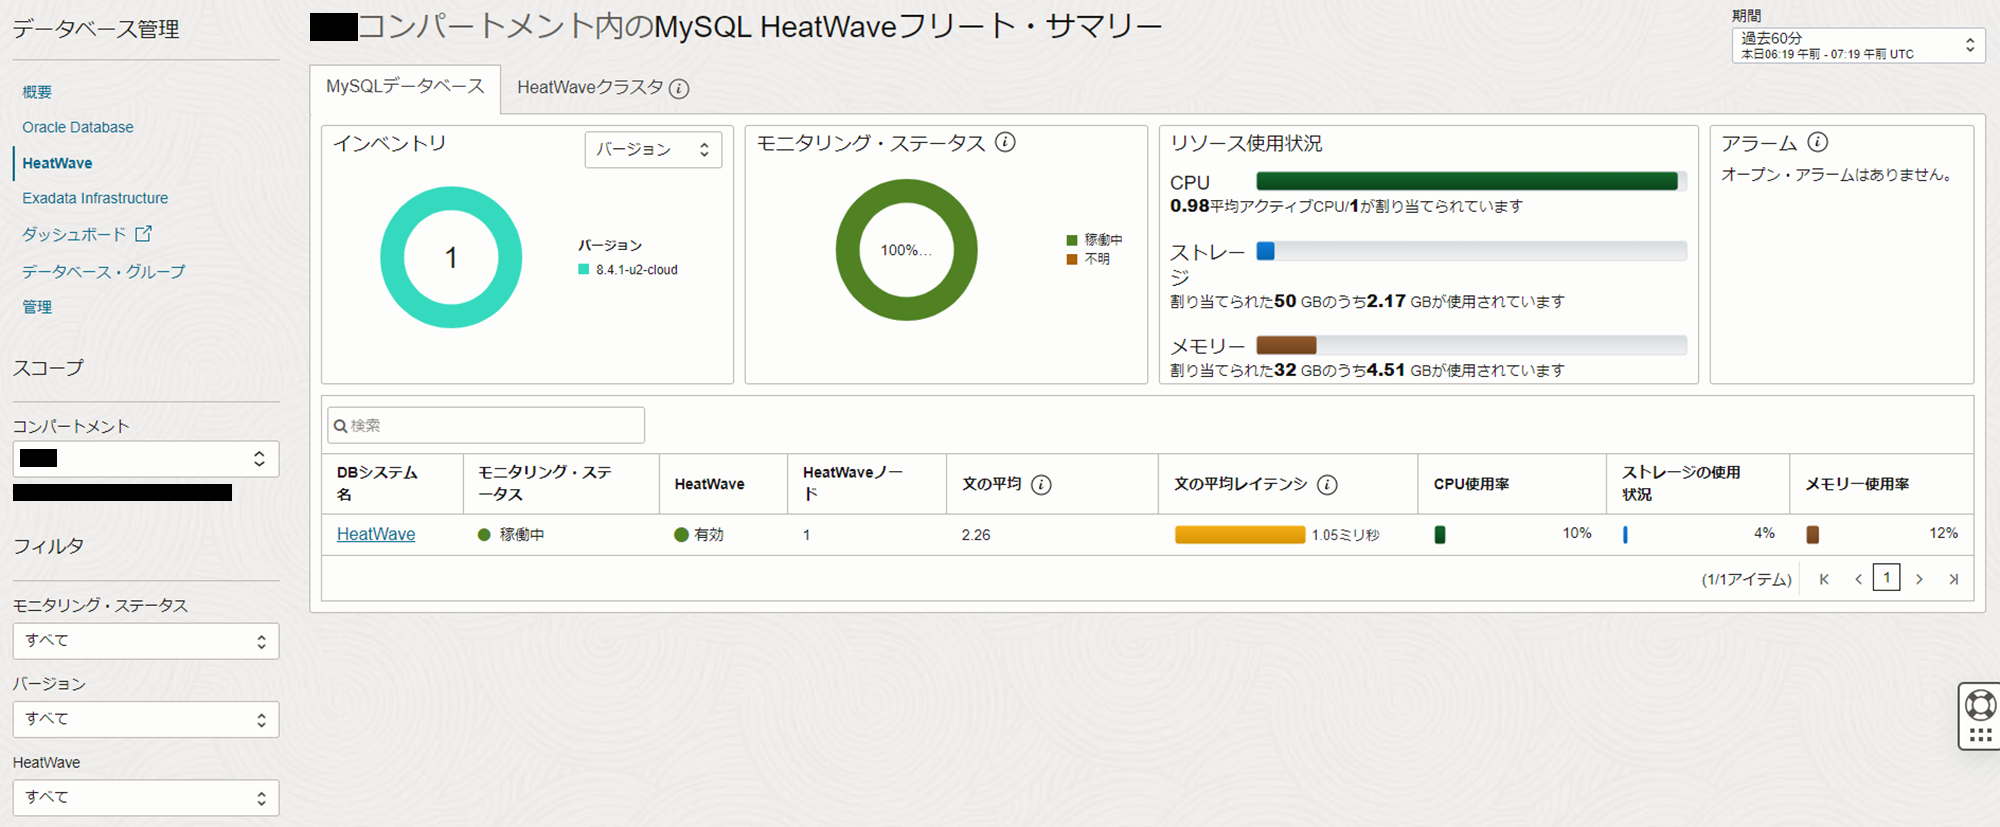Open 概要 in the sidebar
This screenshot has width=2000, height=827.
click(37, 92)
